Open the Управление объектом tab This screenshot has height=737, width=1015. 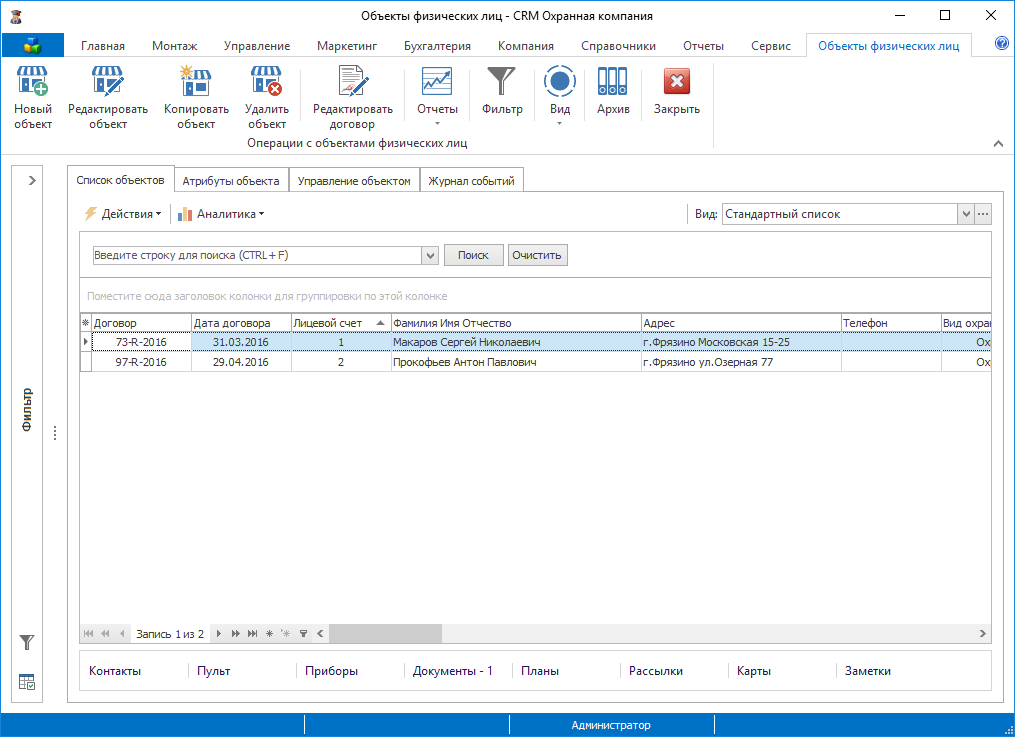(x=354, y=181)
